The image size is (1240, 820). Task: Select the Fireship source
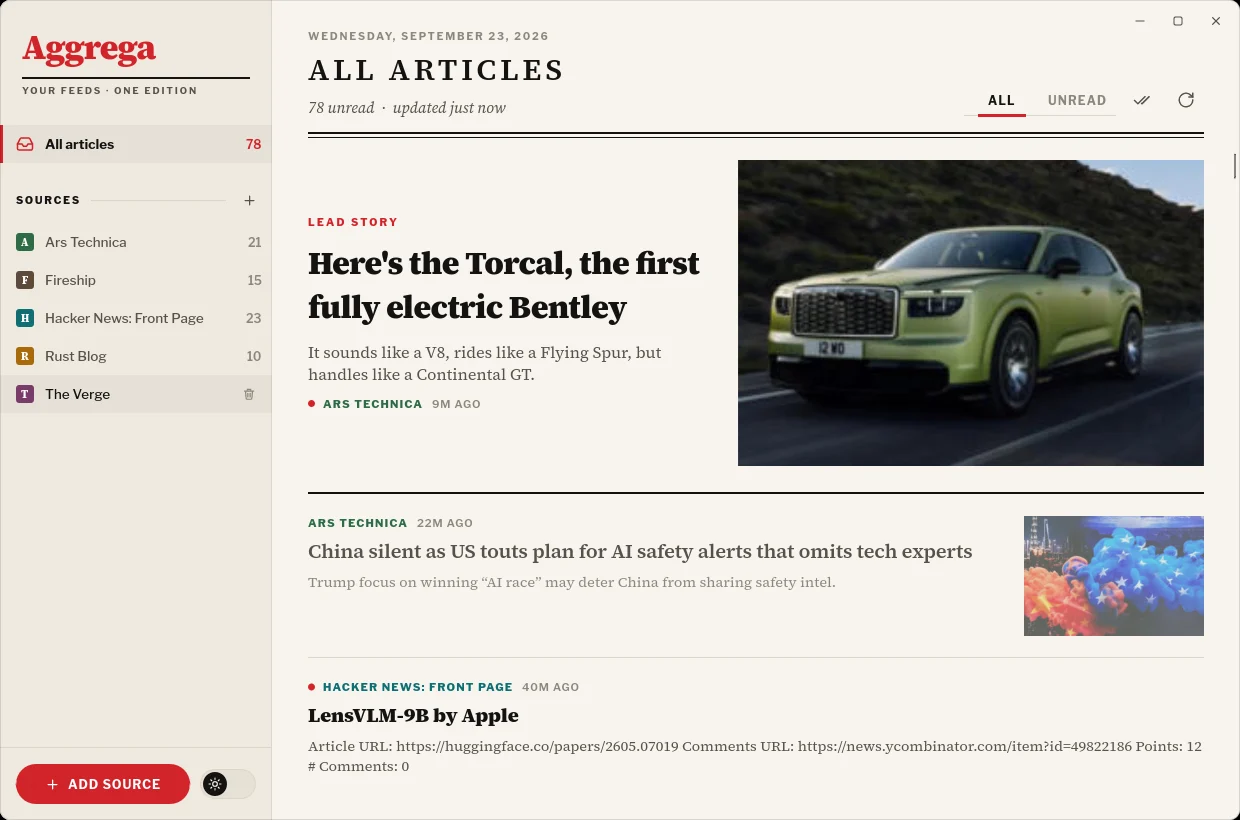pos(136,280)
